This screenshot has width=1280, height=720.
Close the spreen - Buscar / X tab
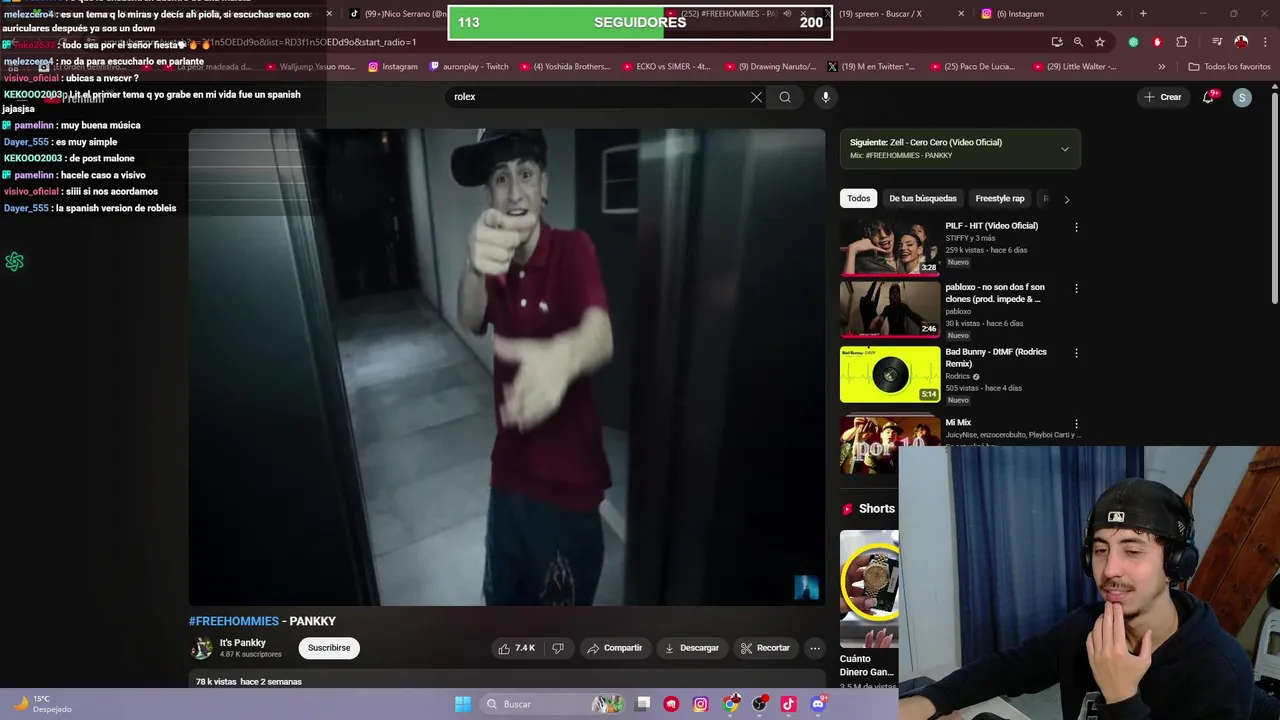(961, 14)
